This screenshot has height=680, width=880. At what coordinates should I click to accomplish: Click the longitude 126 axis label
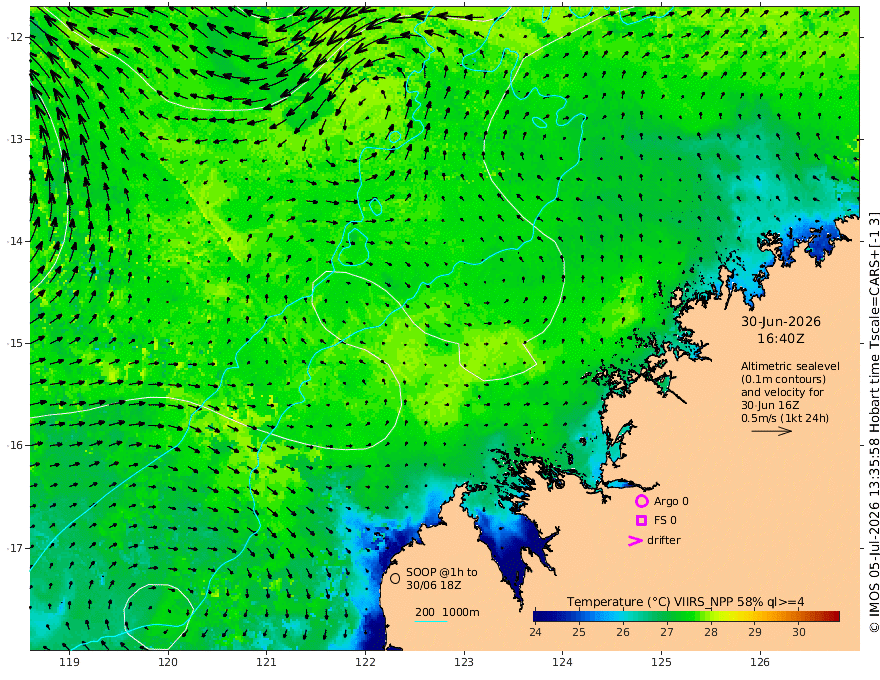click(760, 663)
